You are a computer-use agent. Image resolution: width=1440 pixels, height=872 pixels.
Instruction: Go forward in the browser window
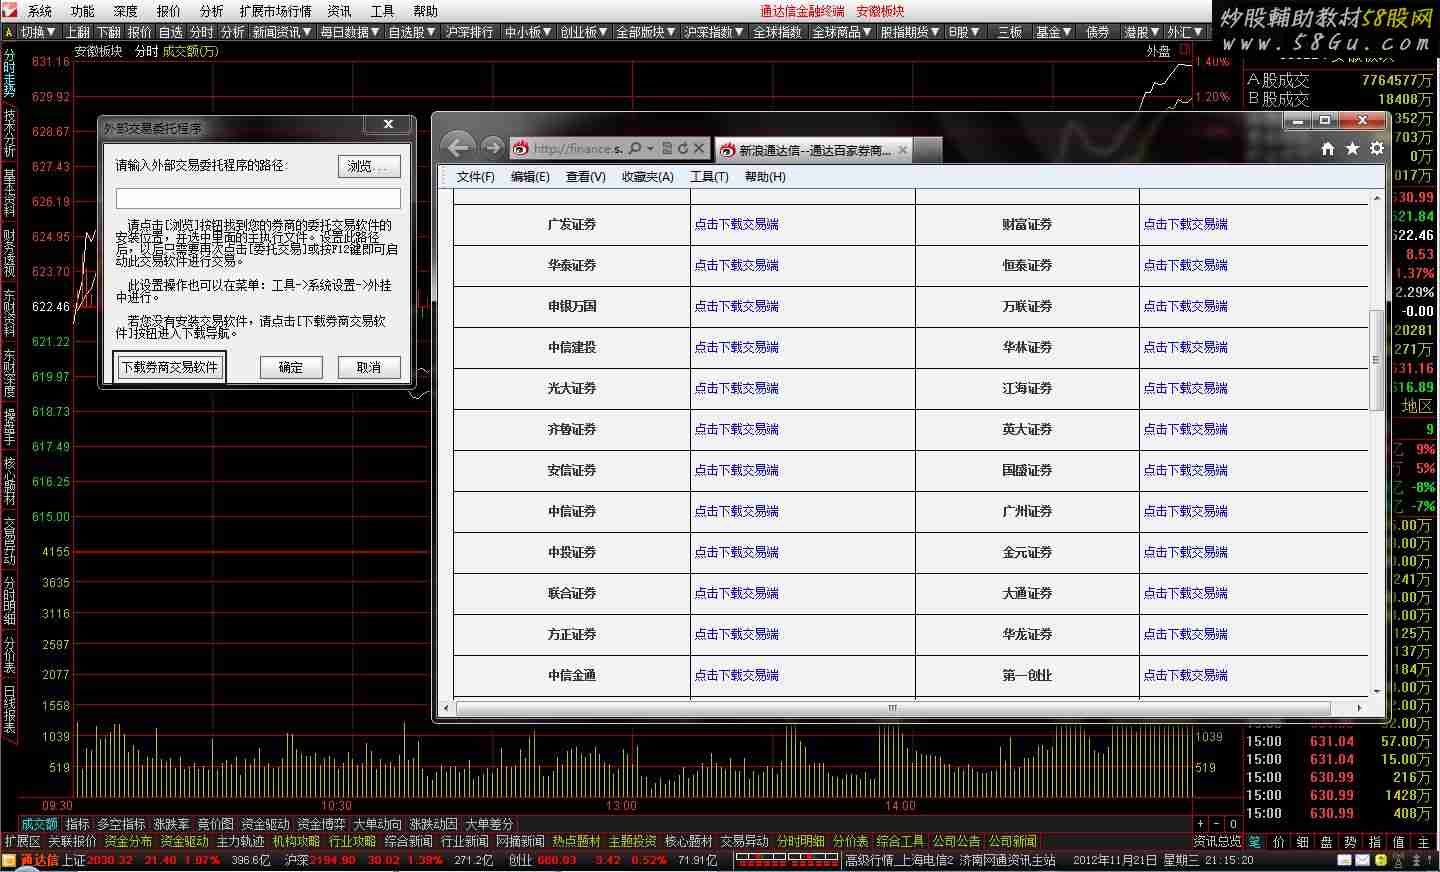pos(492,148)
